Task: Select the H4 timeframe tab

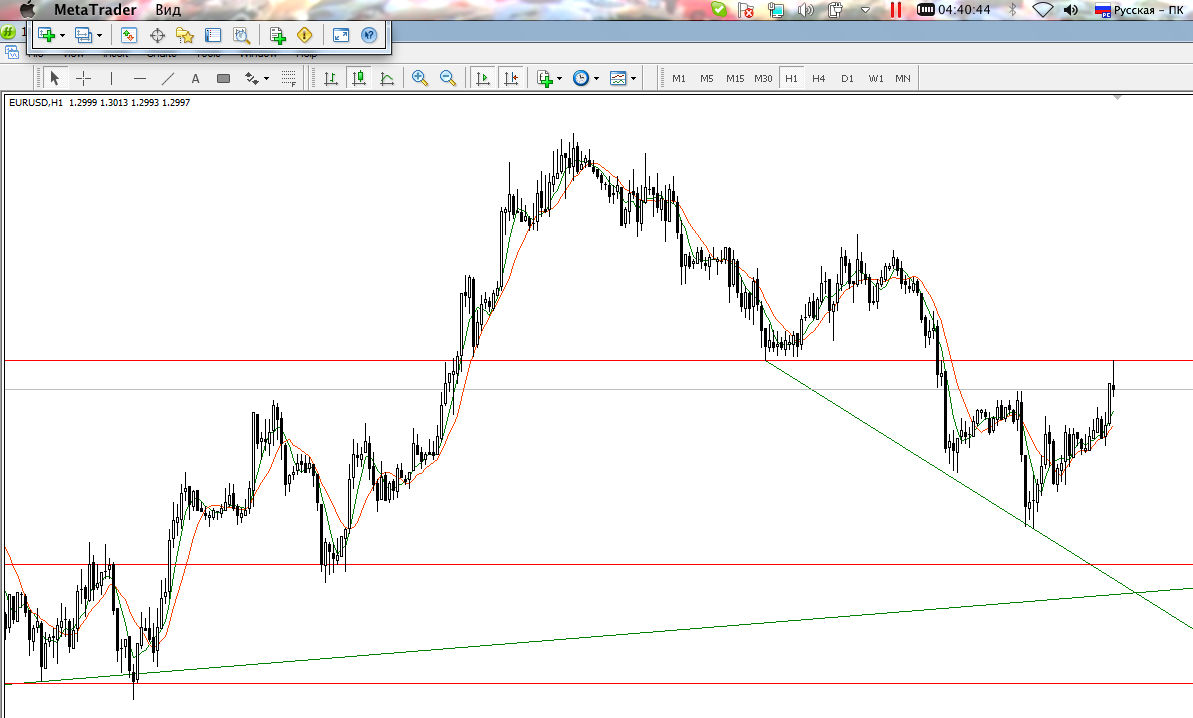Action: click(x=819, y=78)
